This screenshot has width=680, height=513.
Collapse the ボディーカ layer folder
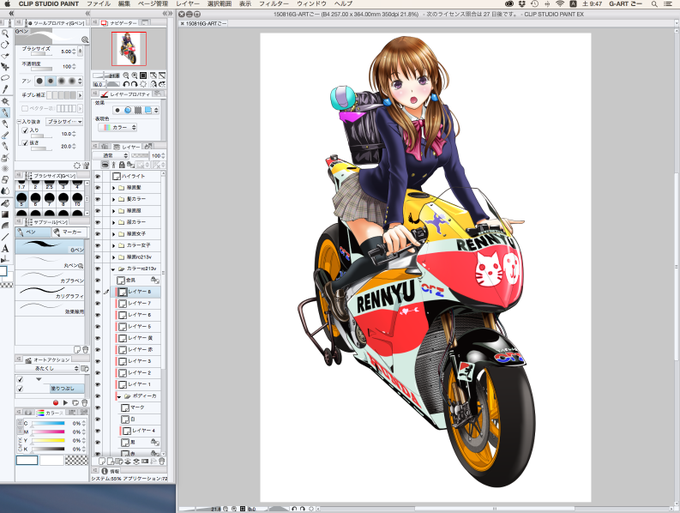pyautogui.click(x=120, y=396)
